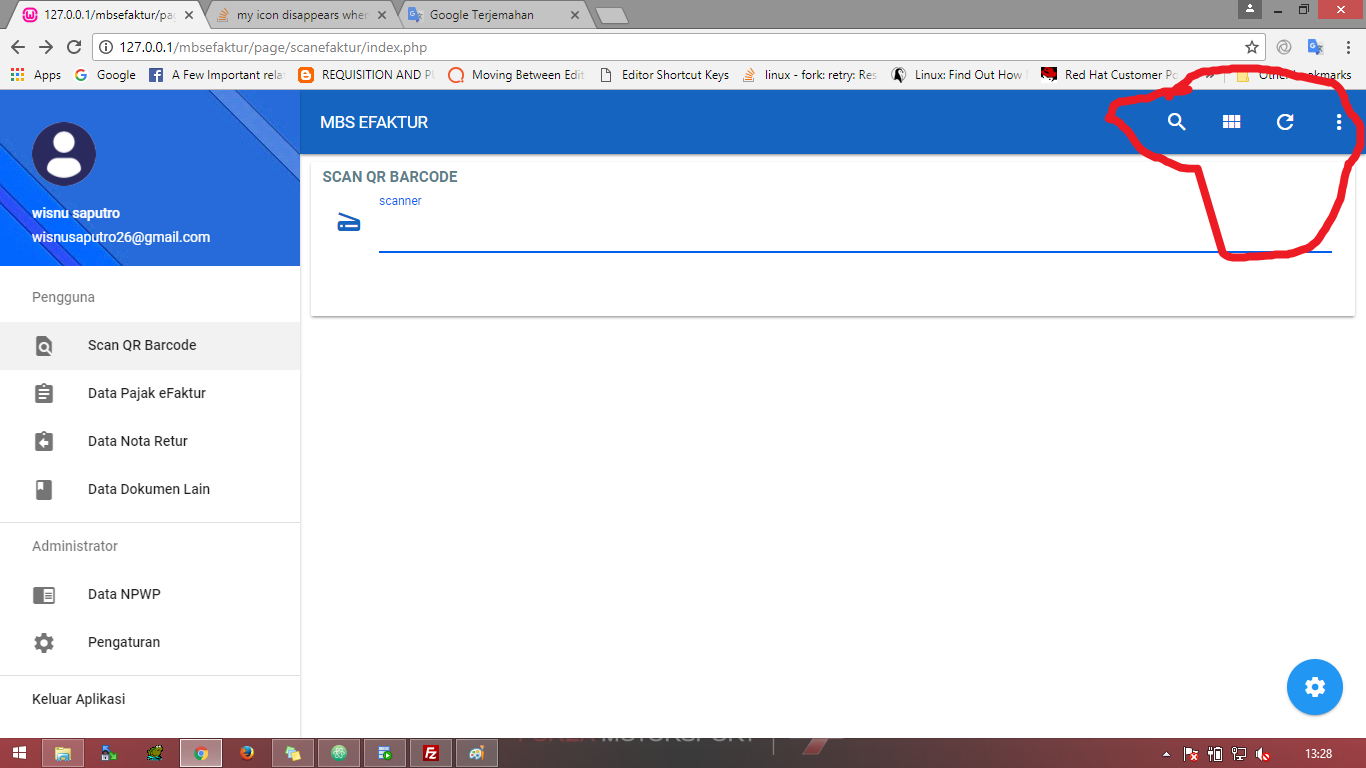The width and height of the screenshot is (1366, 768).
Task: Click the Data Nota Retur icon
Action: point(44,441)
